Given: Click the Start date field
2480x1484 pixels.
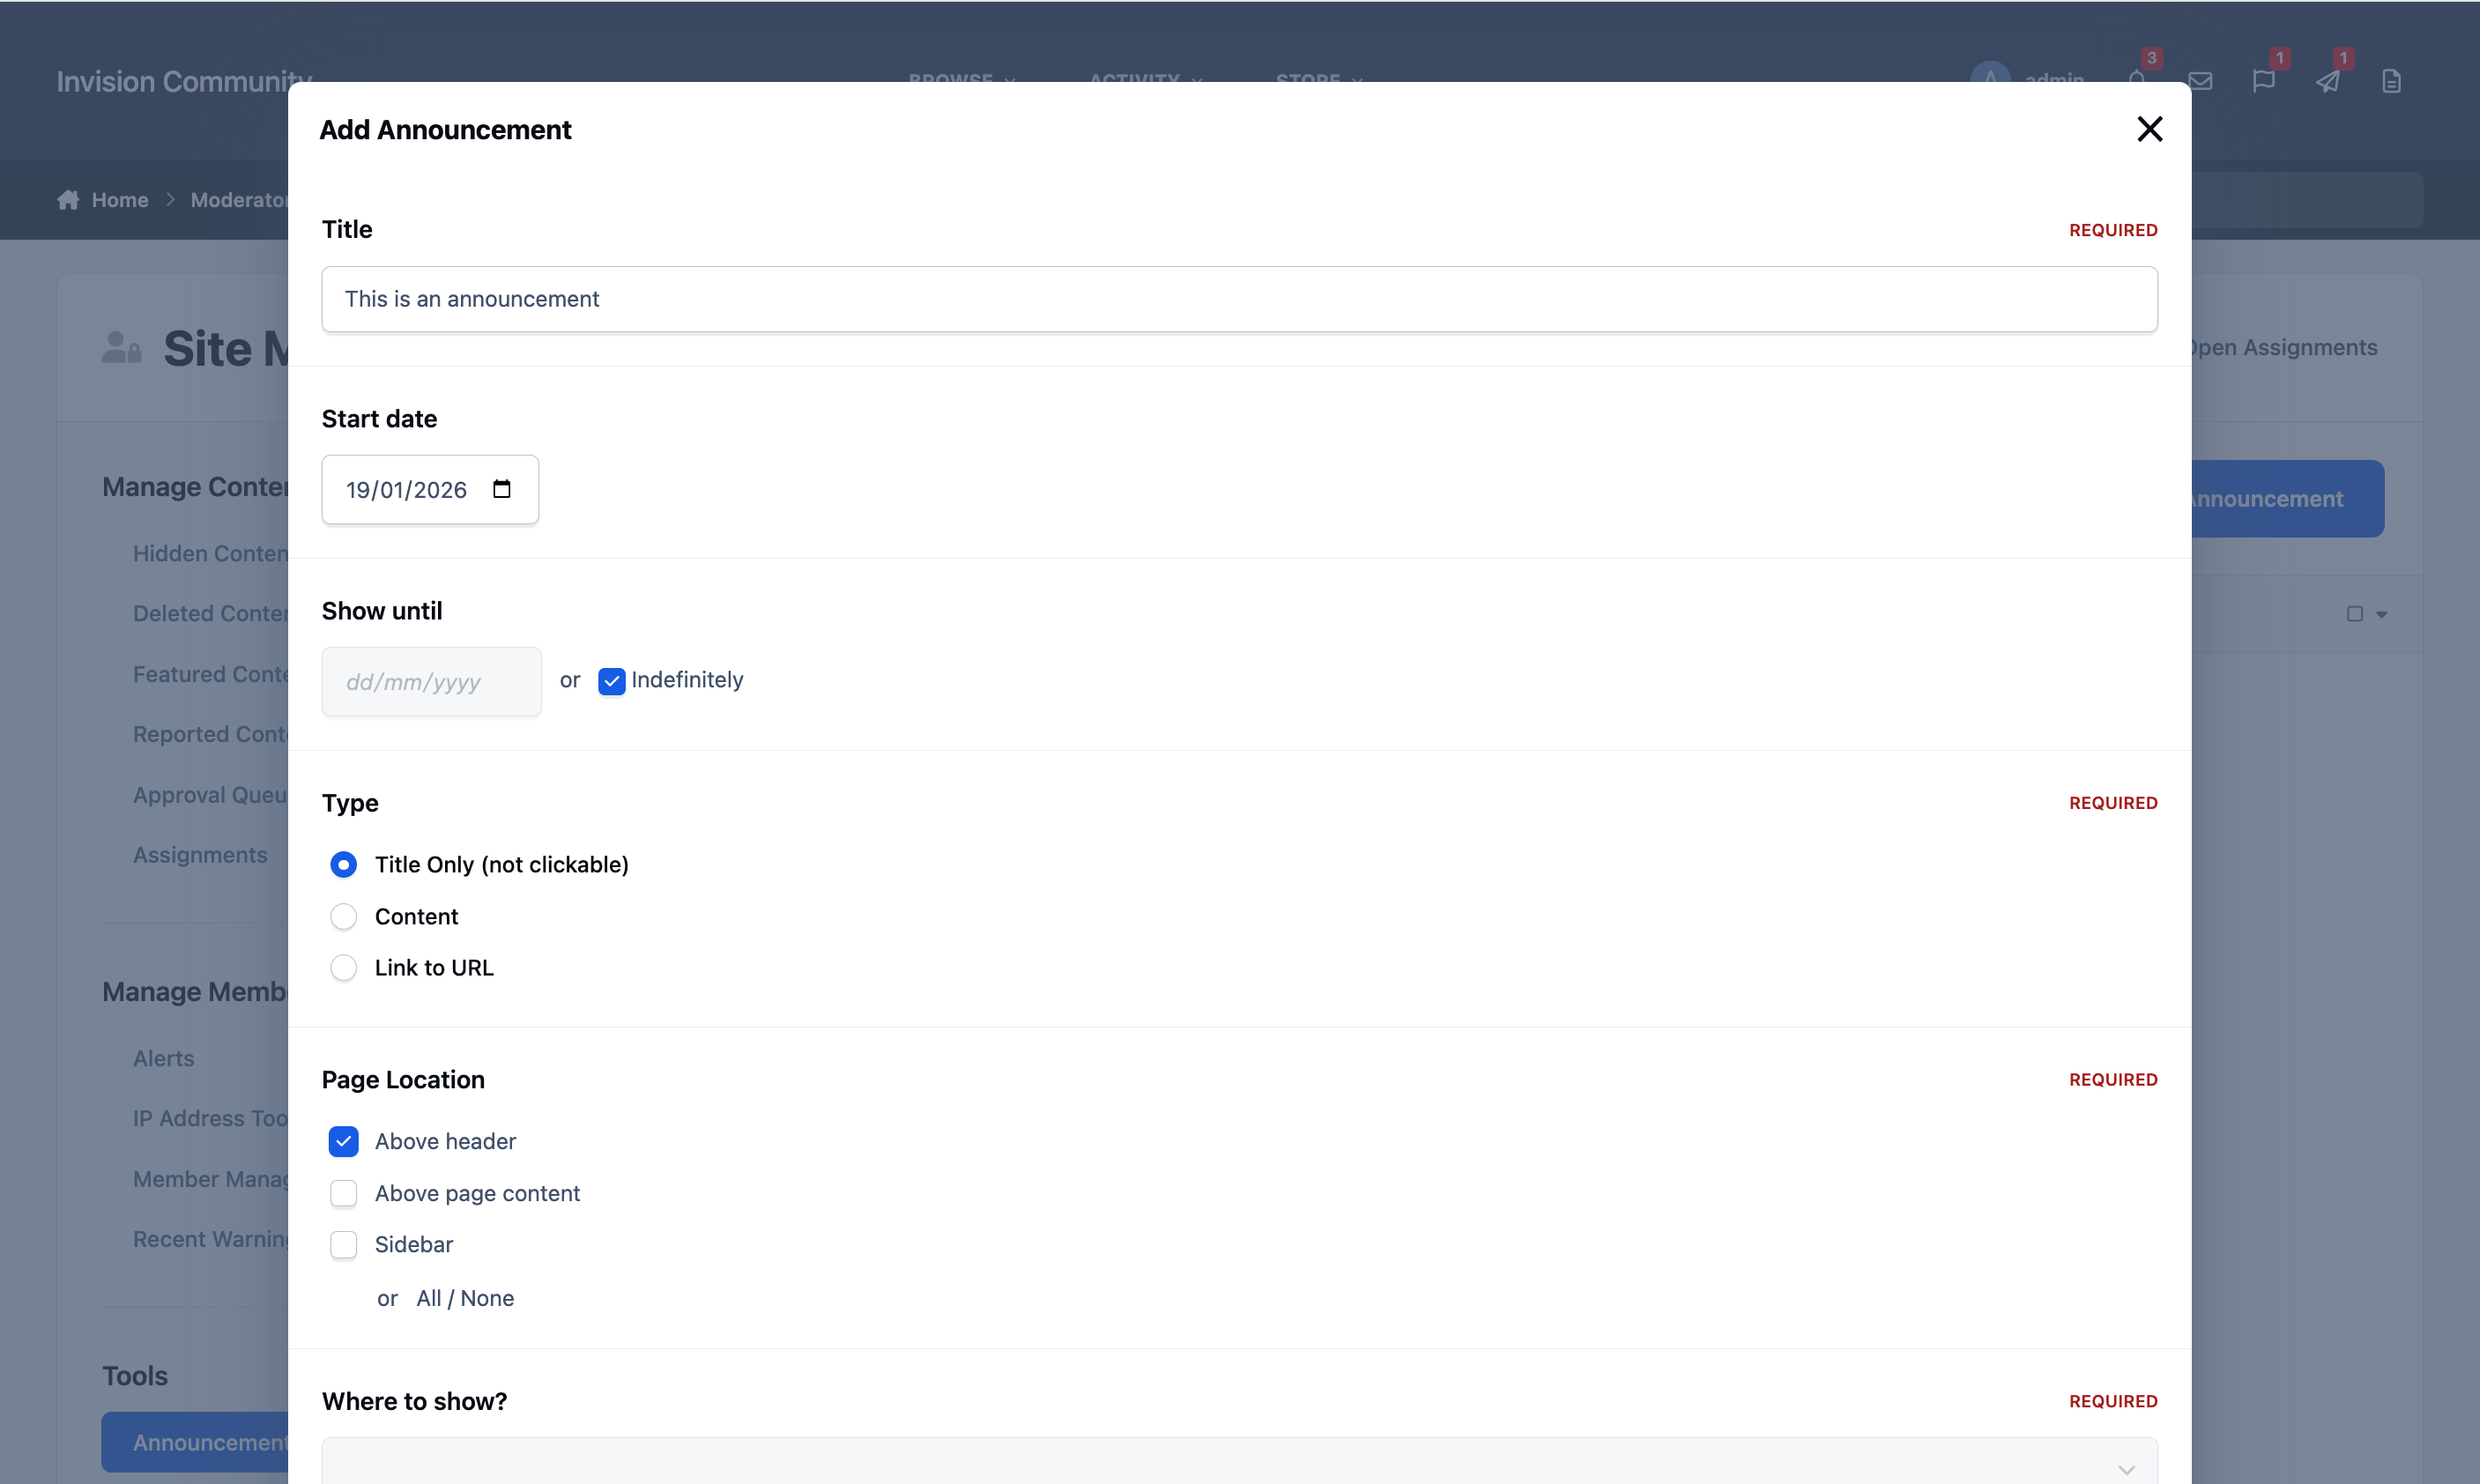Looking at the screenshot, I should point(430,489).
